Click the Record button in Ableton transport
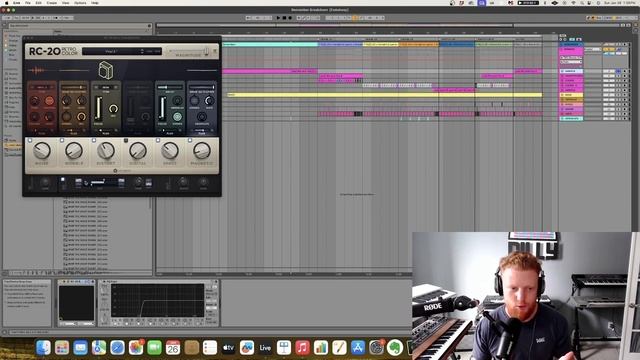This screenshot has width=640, height=360. [290, 18]
